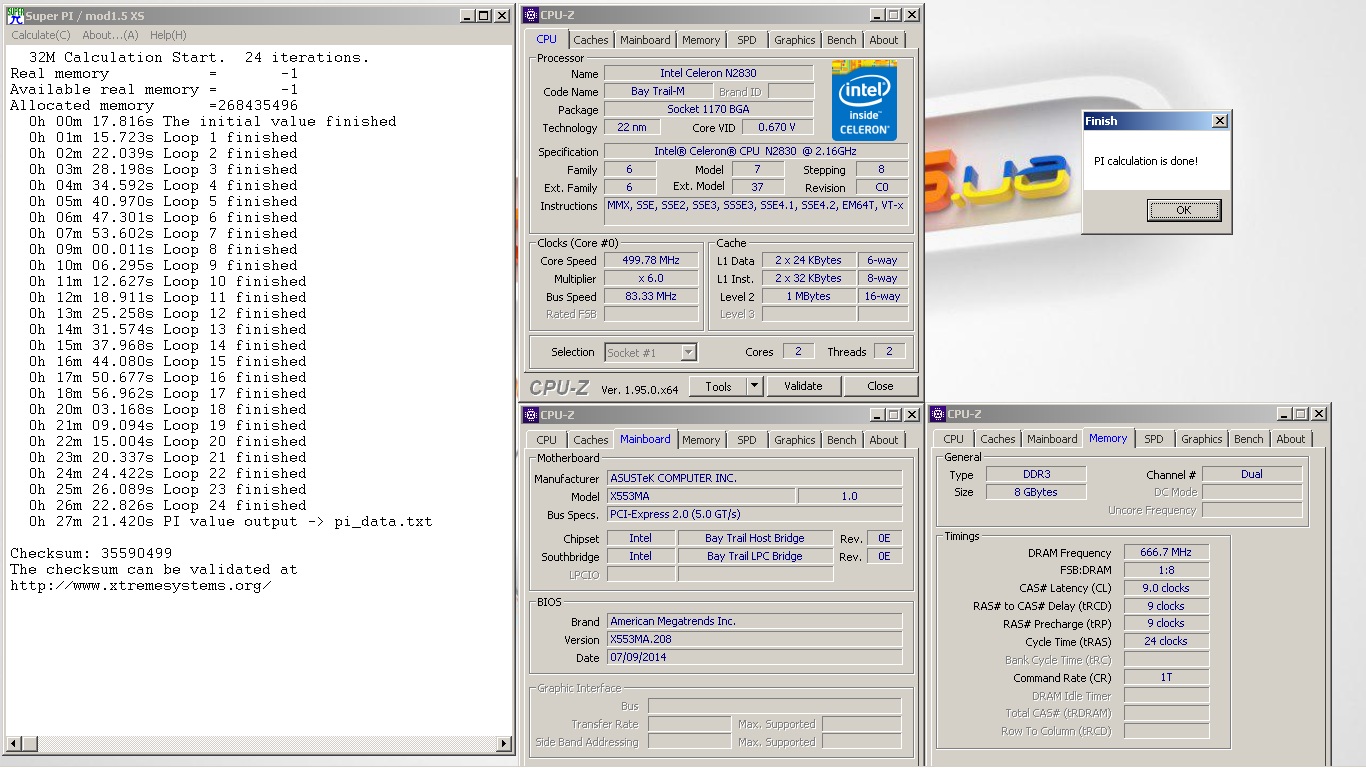Click the FSB:DRAM 1:8 value
1366x768 pixels.
[1166, 570]
